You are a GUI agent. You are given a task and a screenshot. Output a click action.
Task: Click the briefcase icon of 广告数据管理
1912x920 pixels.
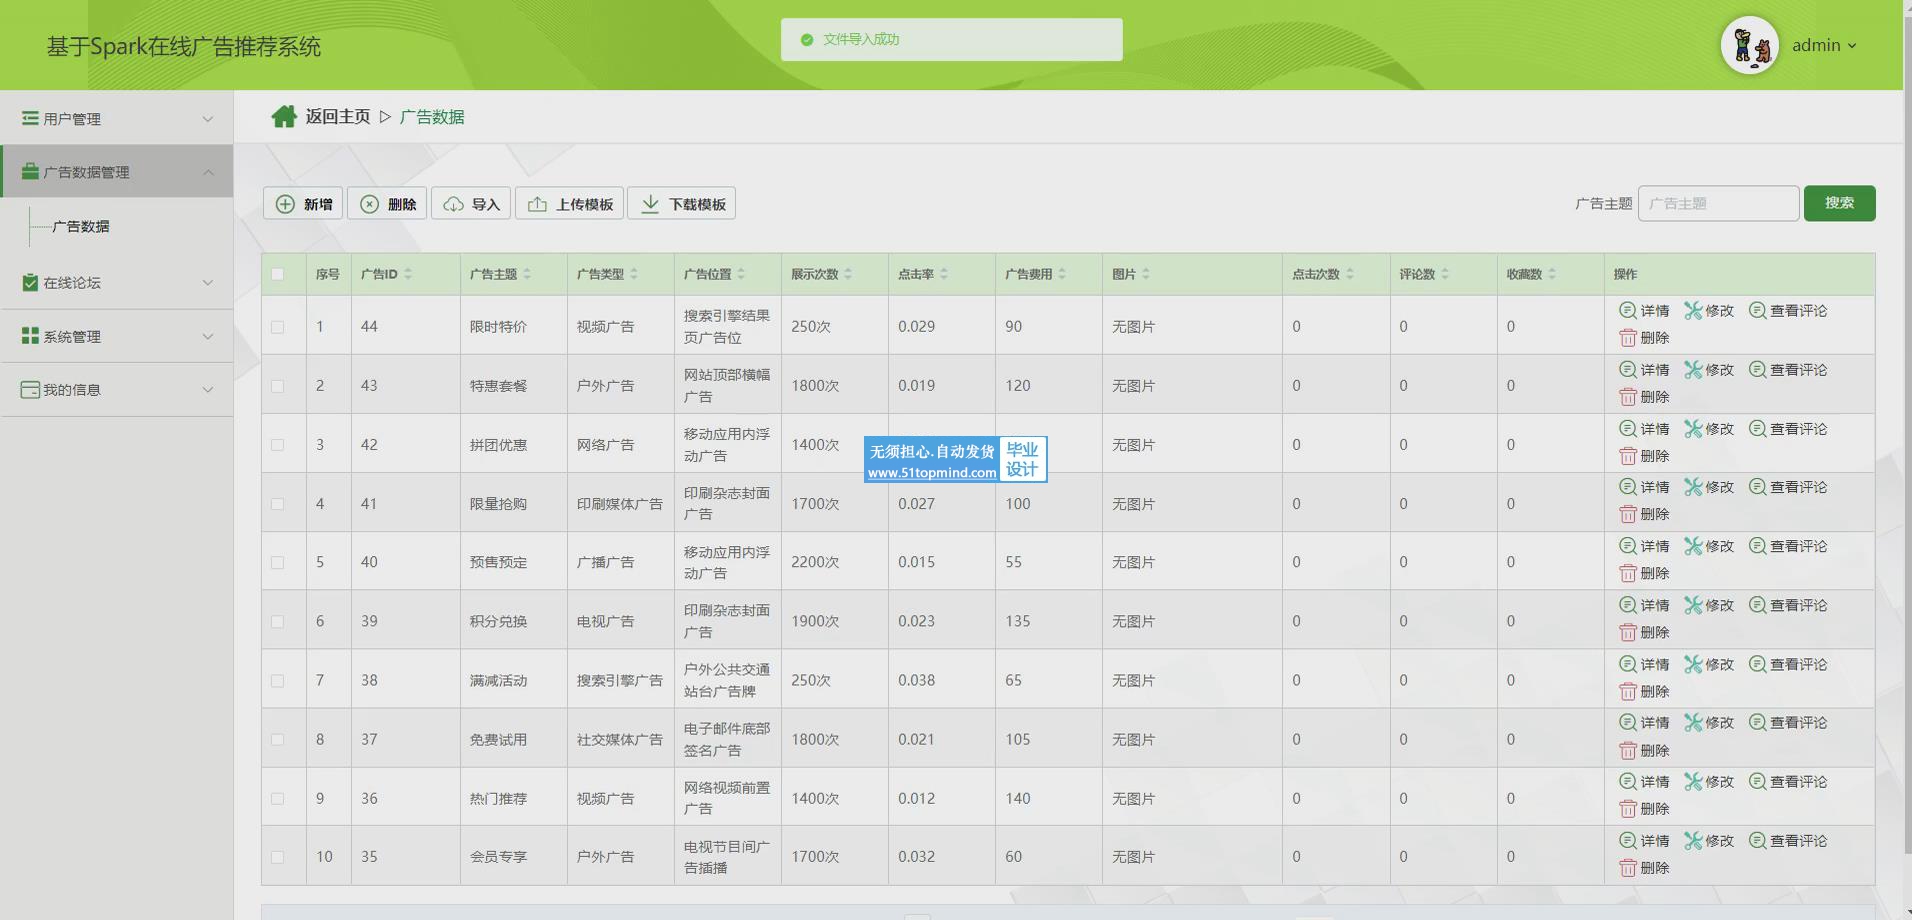coord(31,172)
